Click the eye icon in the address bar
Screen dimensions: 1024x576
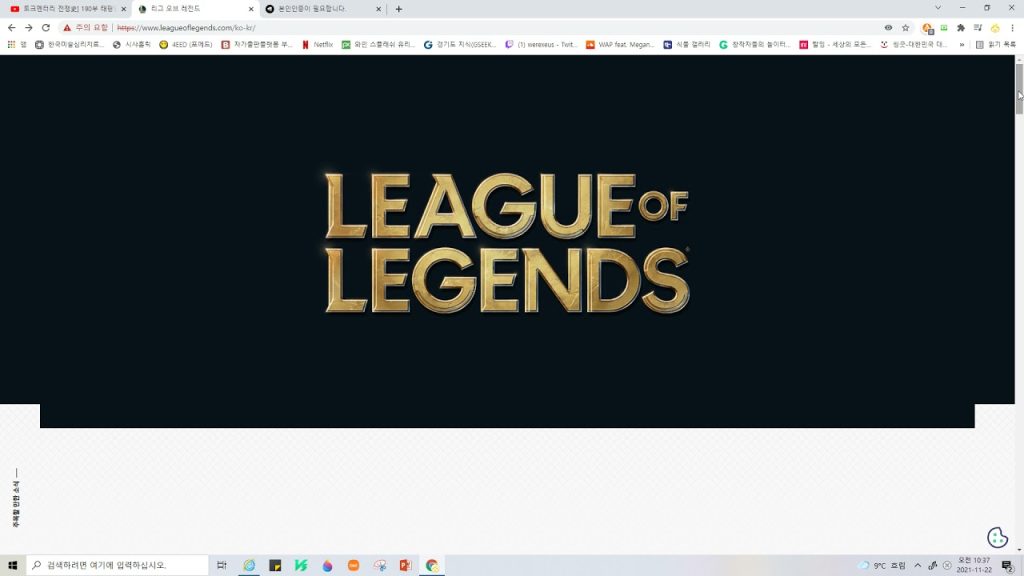tap(888, 28)
